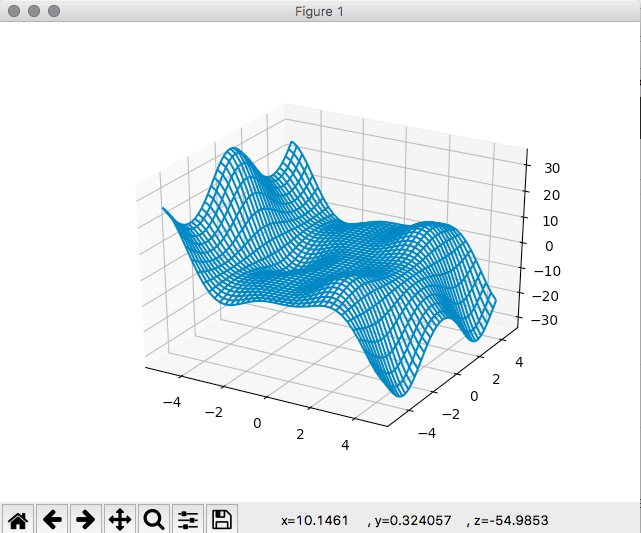The height and width of the screenshot is (533, 641).
Task: Click the status bar y=0.324057 readout
Action: coord(412,520)
